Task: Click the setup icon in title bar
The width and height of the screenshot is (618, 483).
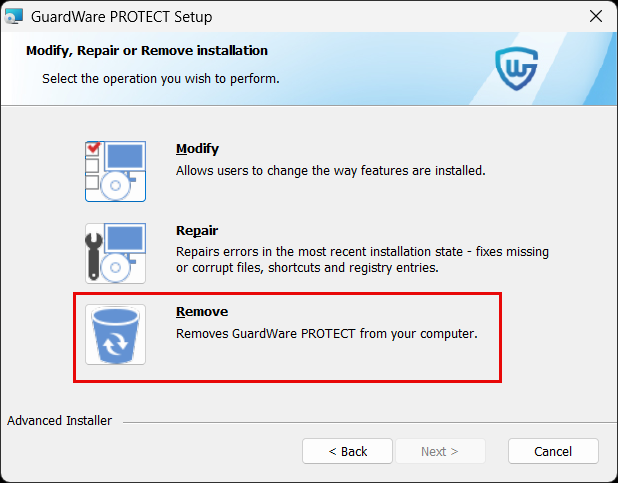Action: 14,17
